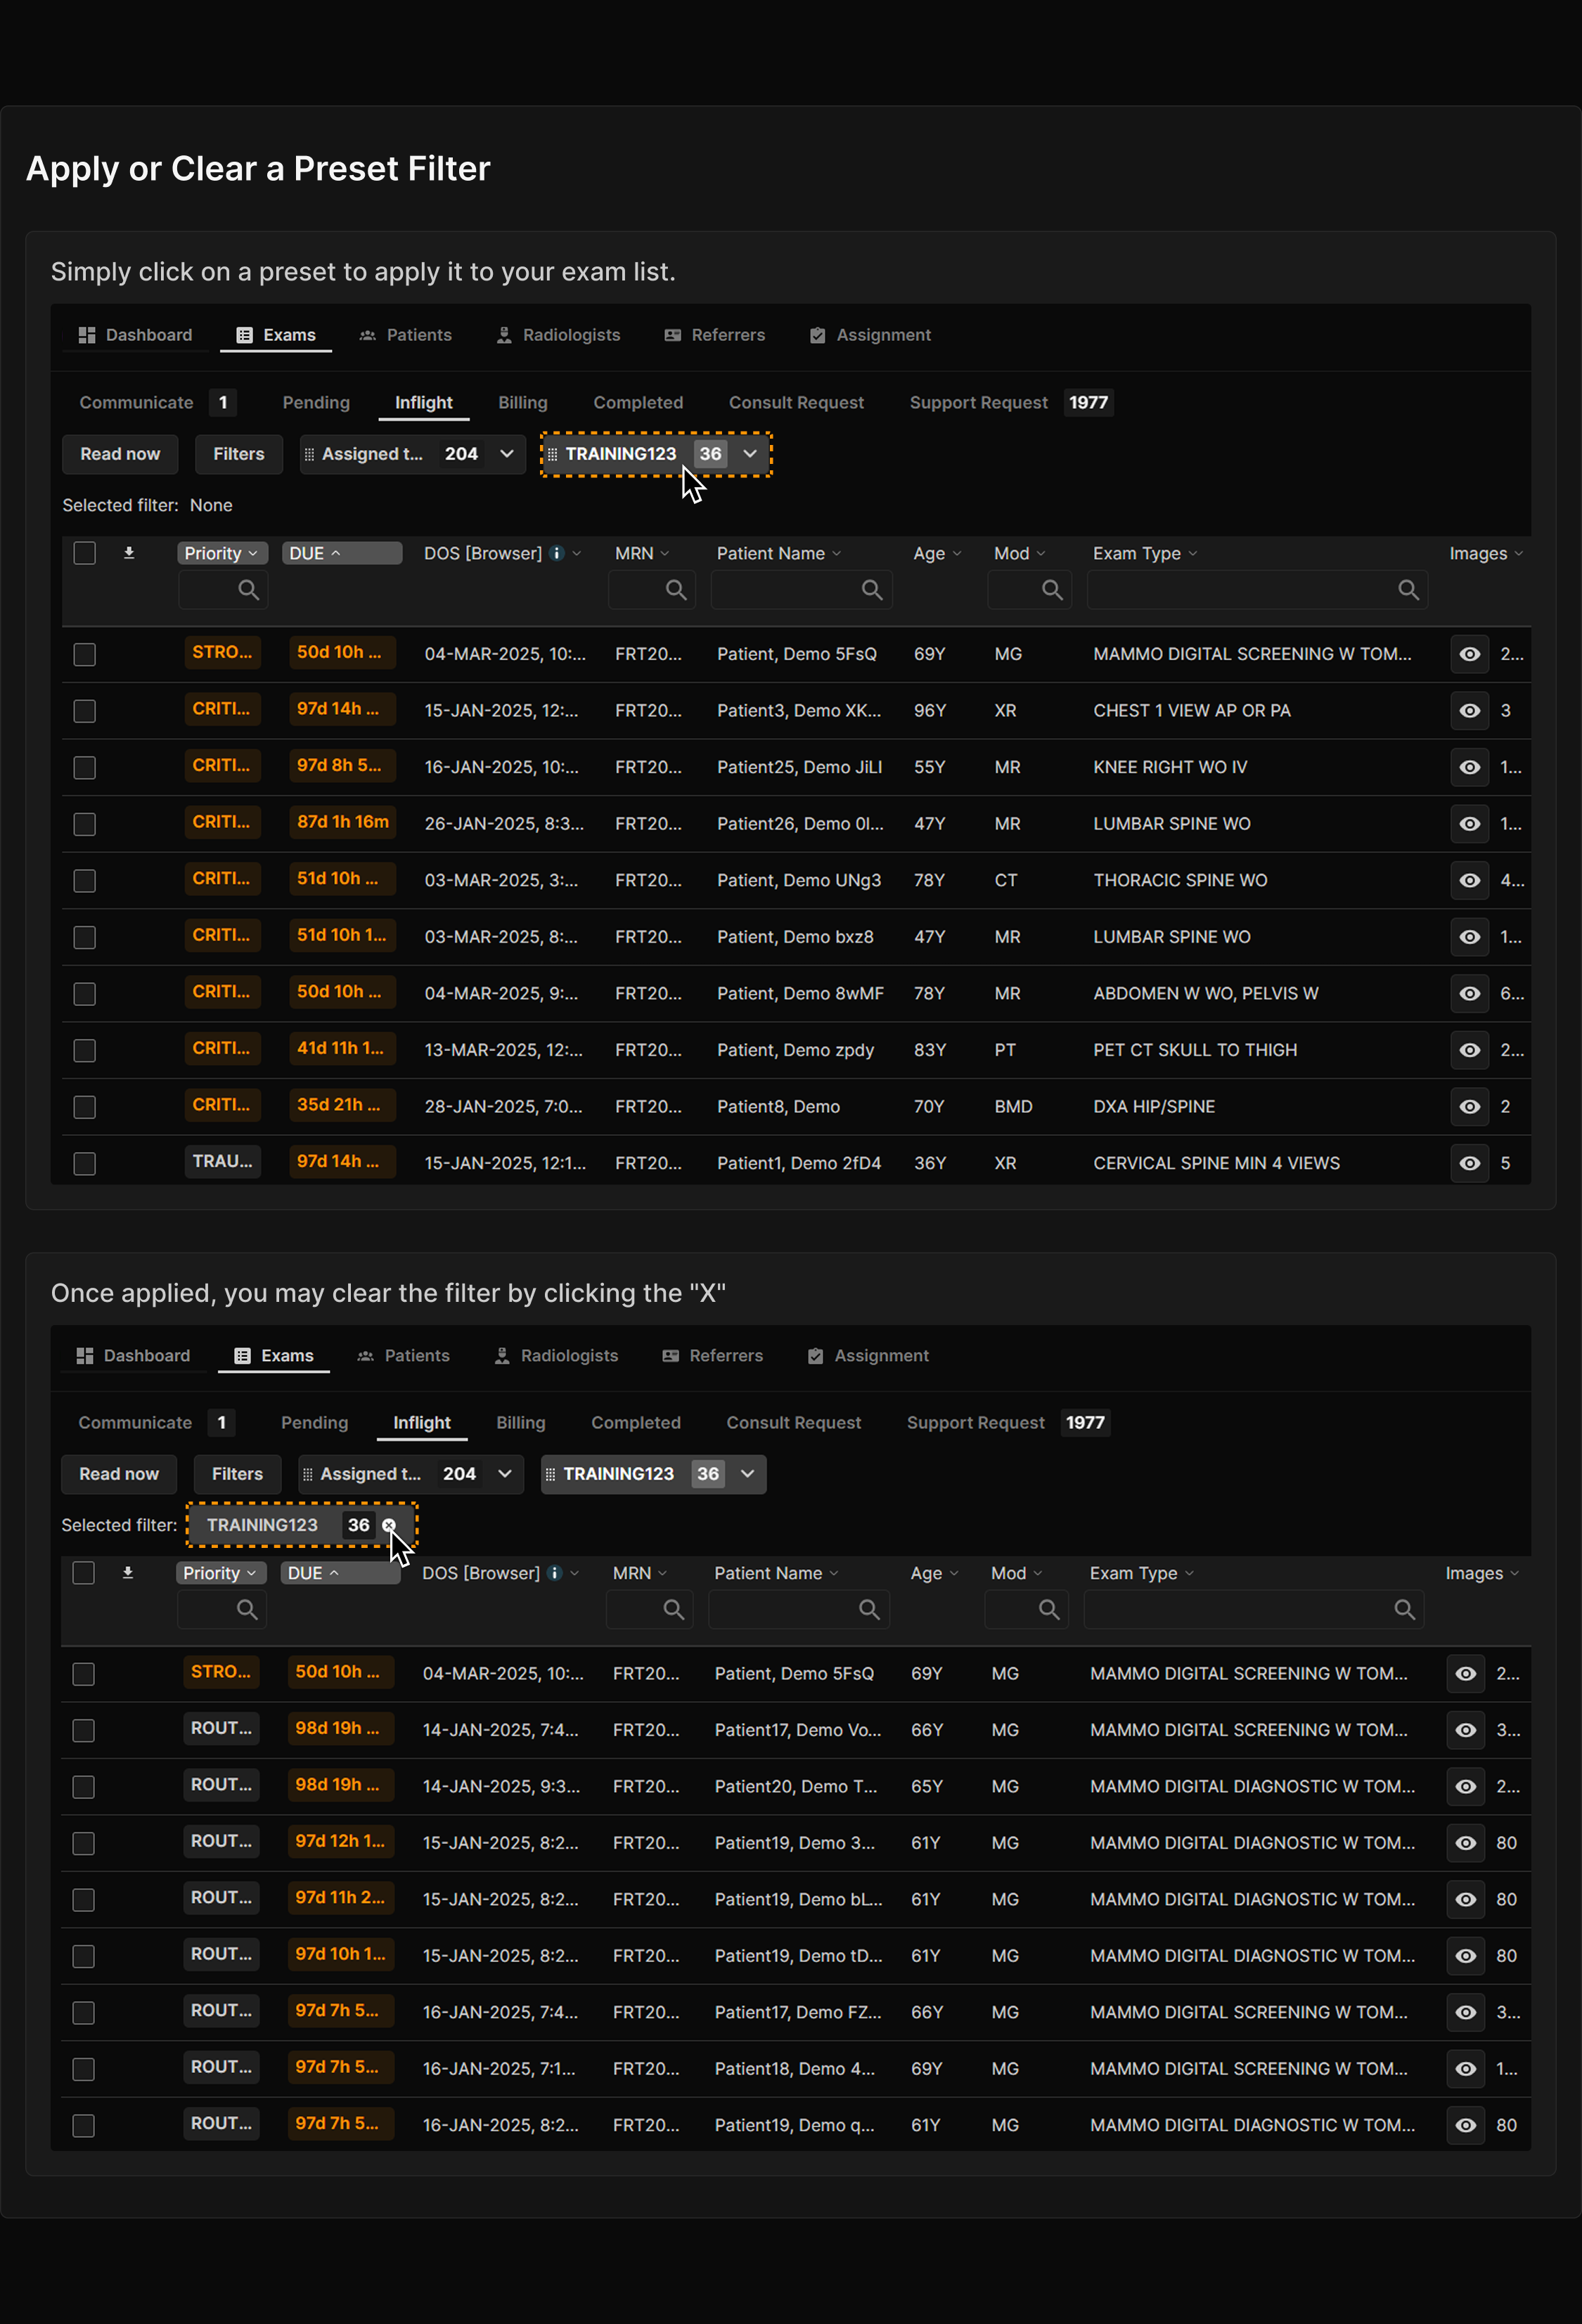Expand the lower Assigned preset dropdown arrow
The image size is (1582, 2324).
(505, 1474)
